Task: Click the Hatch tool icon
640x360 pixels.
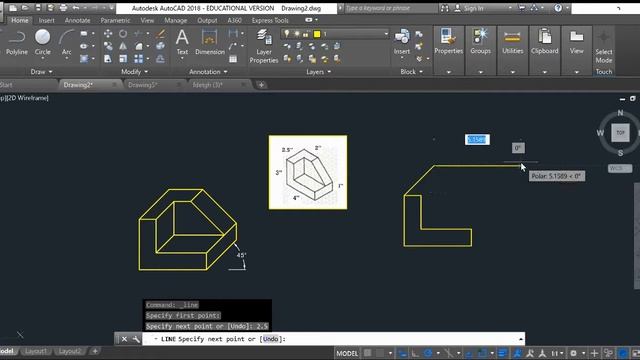Action: pos(84,59)
